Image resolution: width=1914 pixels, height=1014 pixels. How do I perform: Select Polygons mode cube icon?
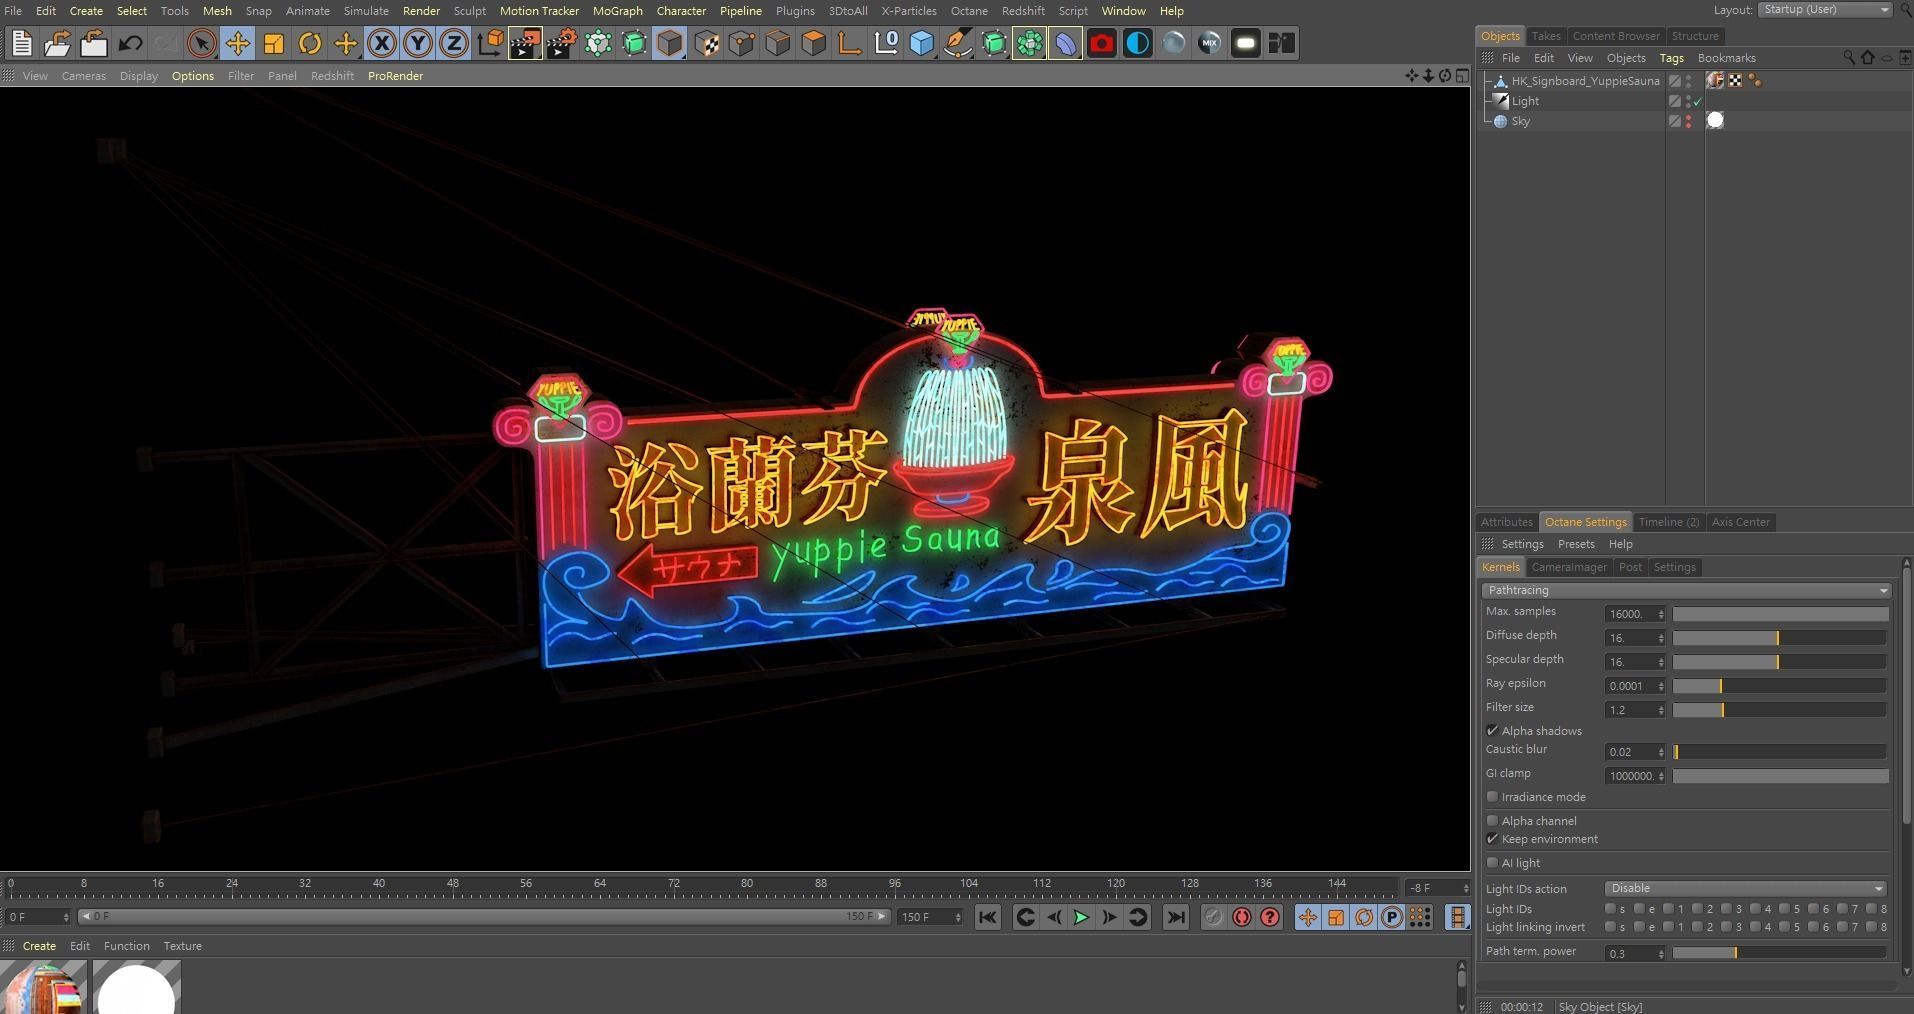coord(813,43)
